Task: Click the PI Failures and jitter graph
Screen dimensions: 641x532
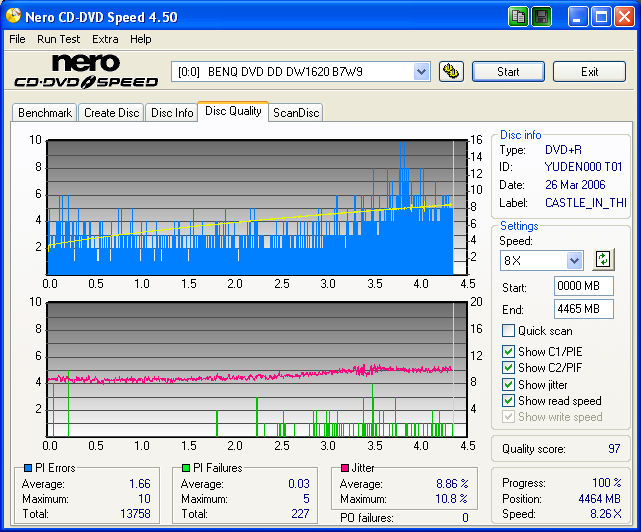Action: click(x=257, y=370)
